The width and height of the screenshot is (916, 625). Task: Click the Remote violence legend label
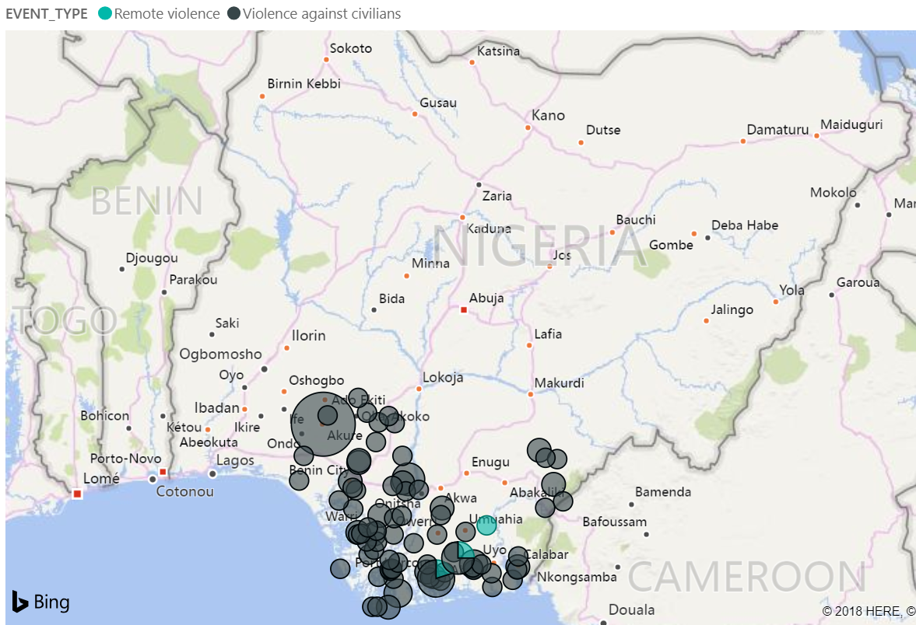(166, 14)
